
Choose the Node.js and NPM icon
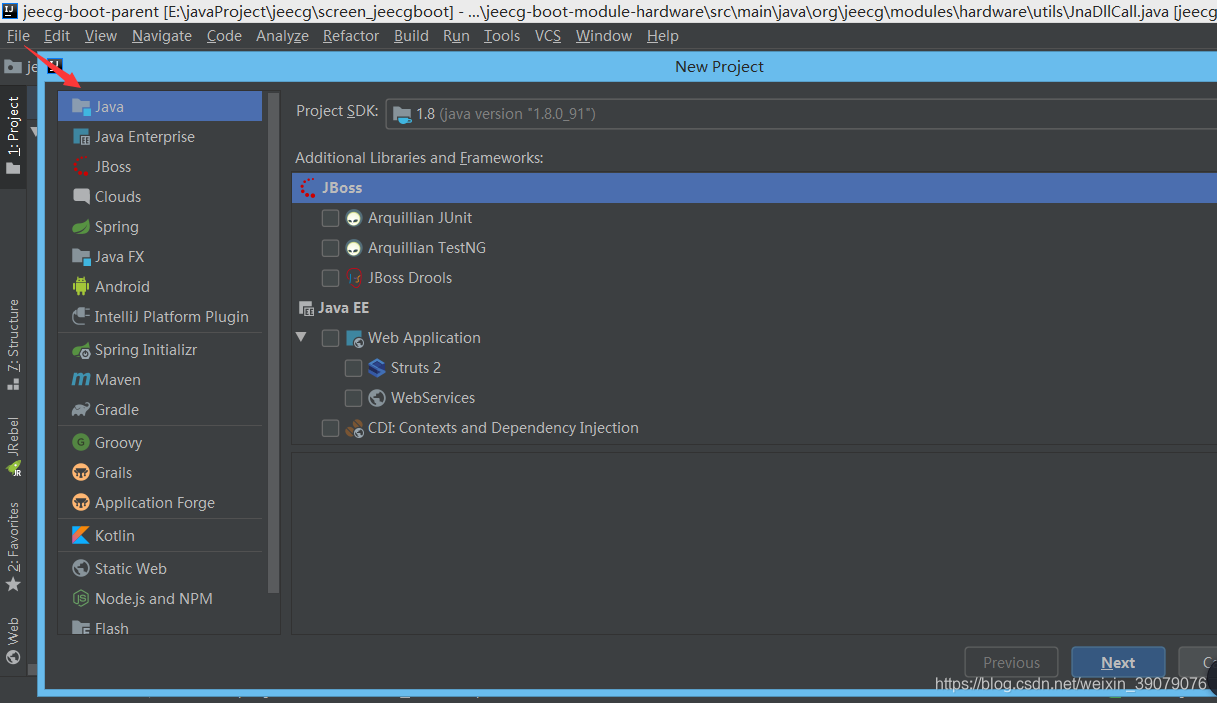81,599
